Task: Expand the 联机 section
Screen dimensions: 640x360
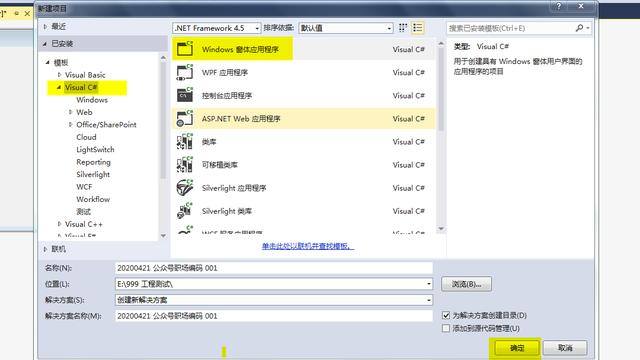Action: click(45, 249)
